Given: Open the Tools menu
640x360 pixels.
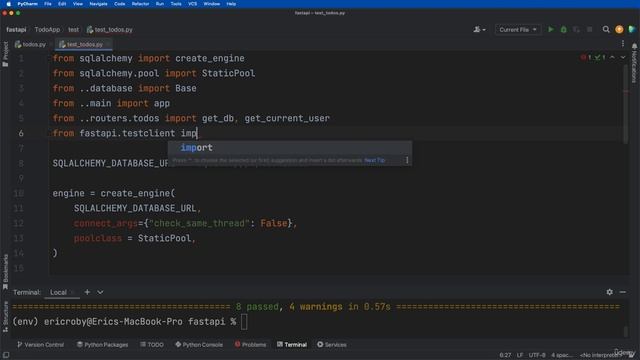Looking at the screenshot, I should tap(176, 4).
